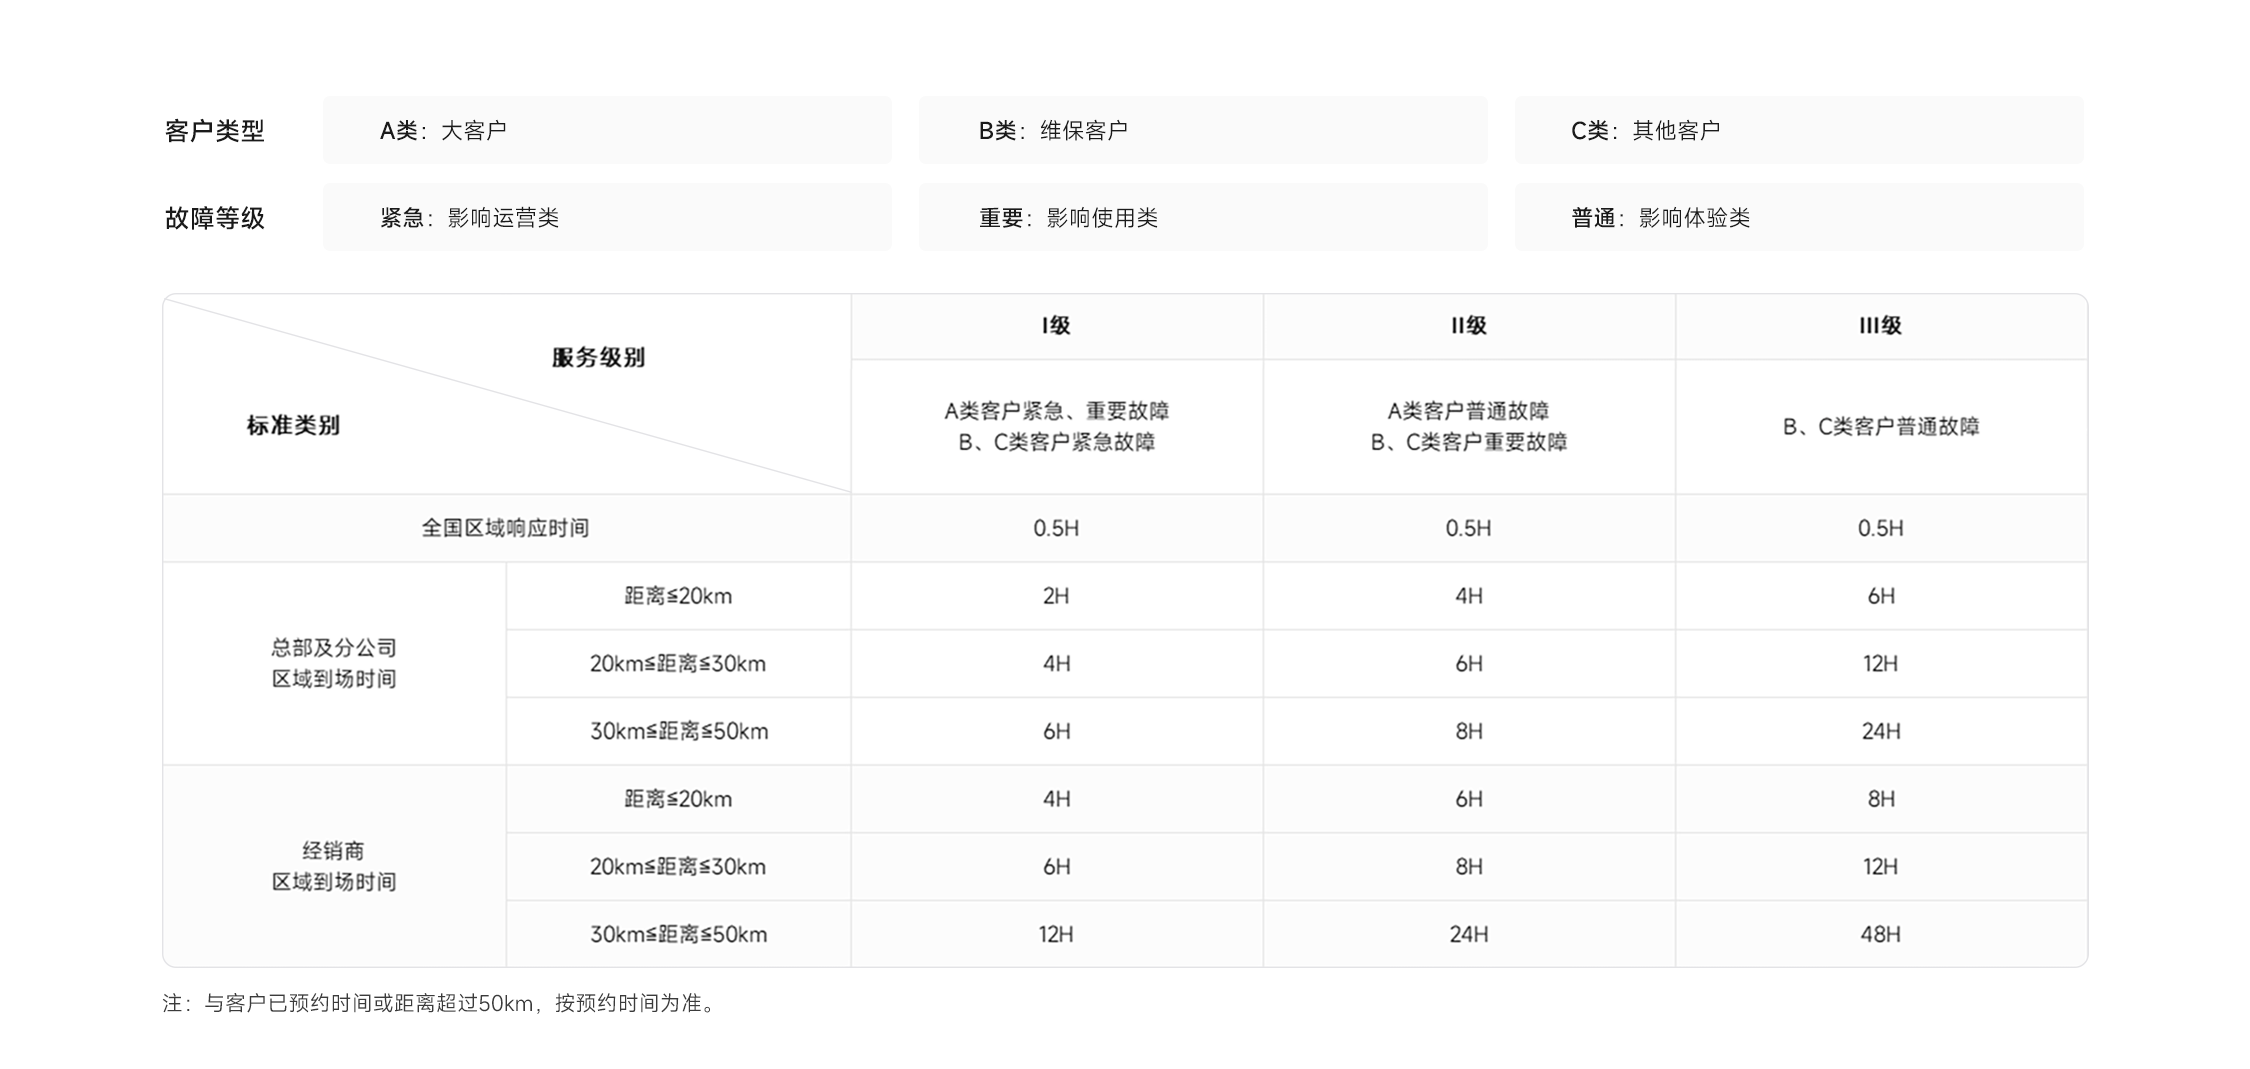Click the footnote about exceeding 50km
Image resolution: width=2250 pixels, height=1069 pixels.
tap(441, 1003)
